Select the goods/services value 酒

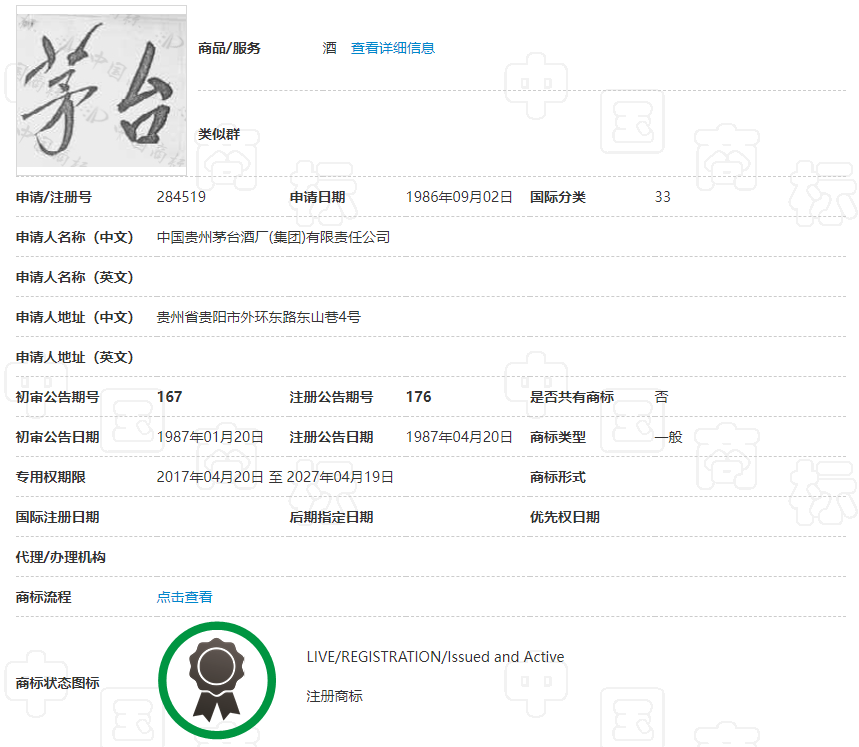329,48
